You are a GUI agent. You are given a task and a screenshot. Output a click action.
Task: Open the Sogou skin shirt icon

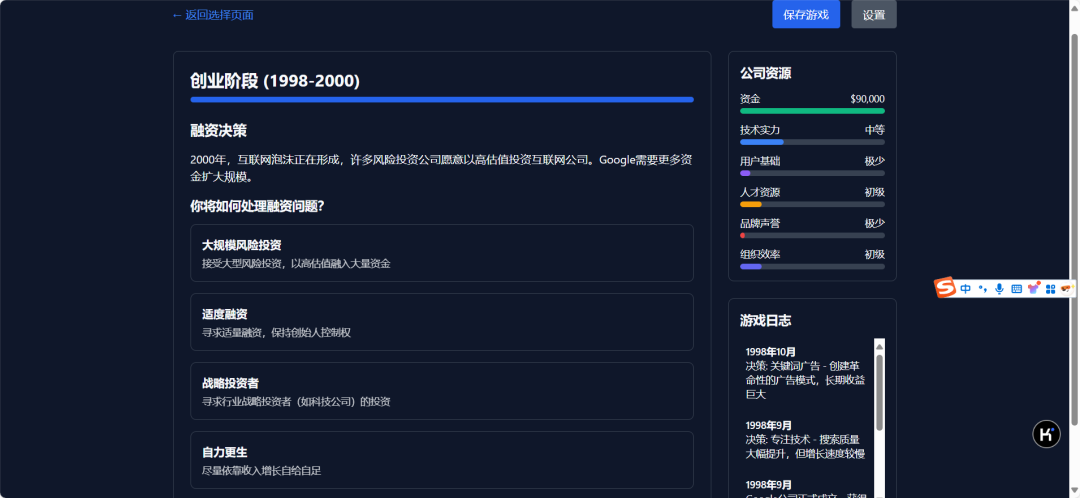(1033, 289)
